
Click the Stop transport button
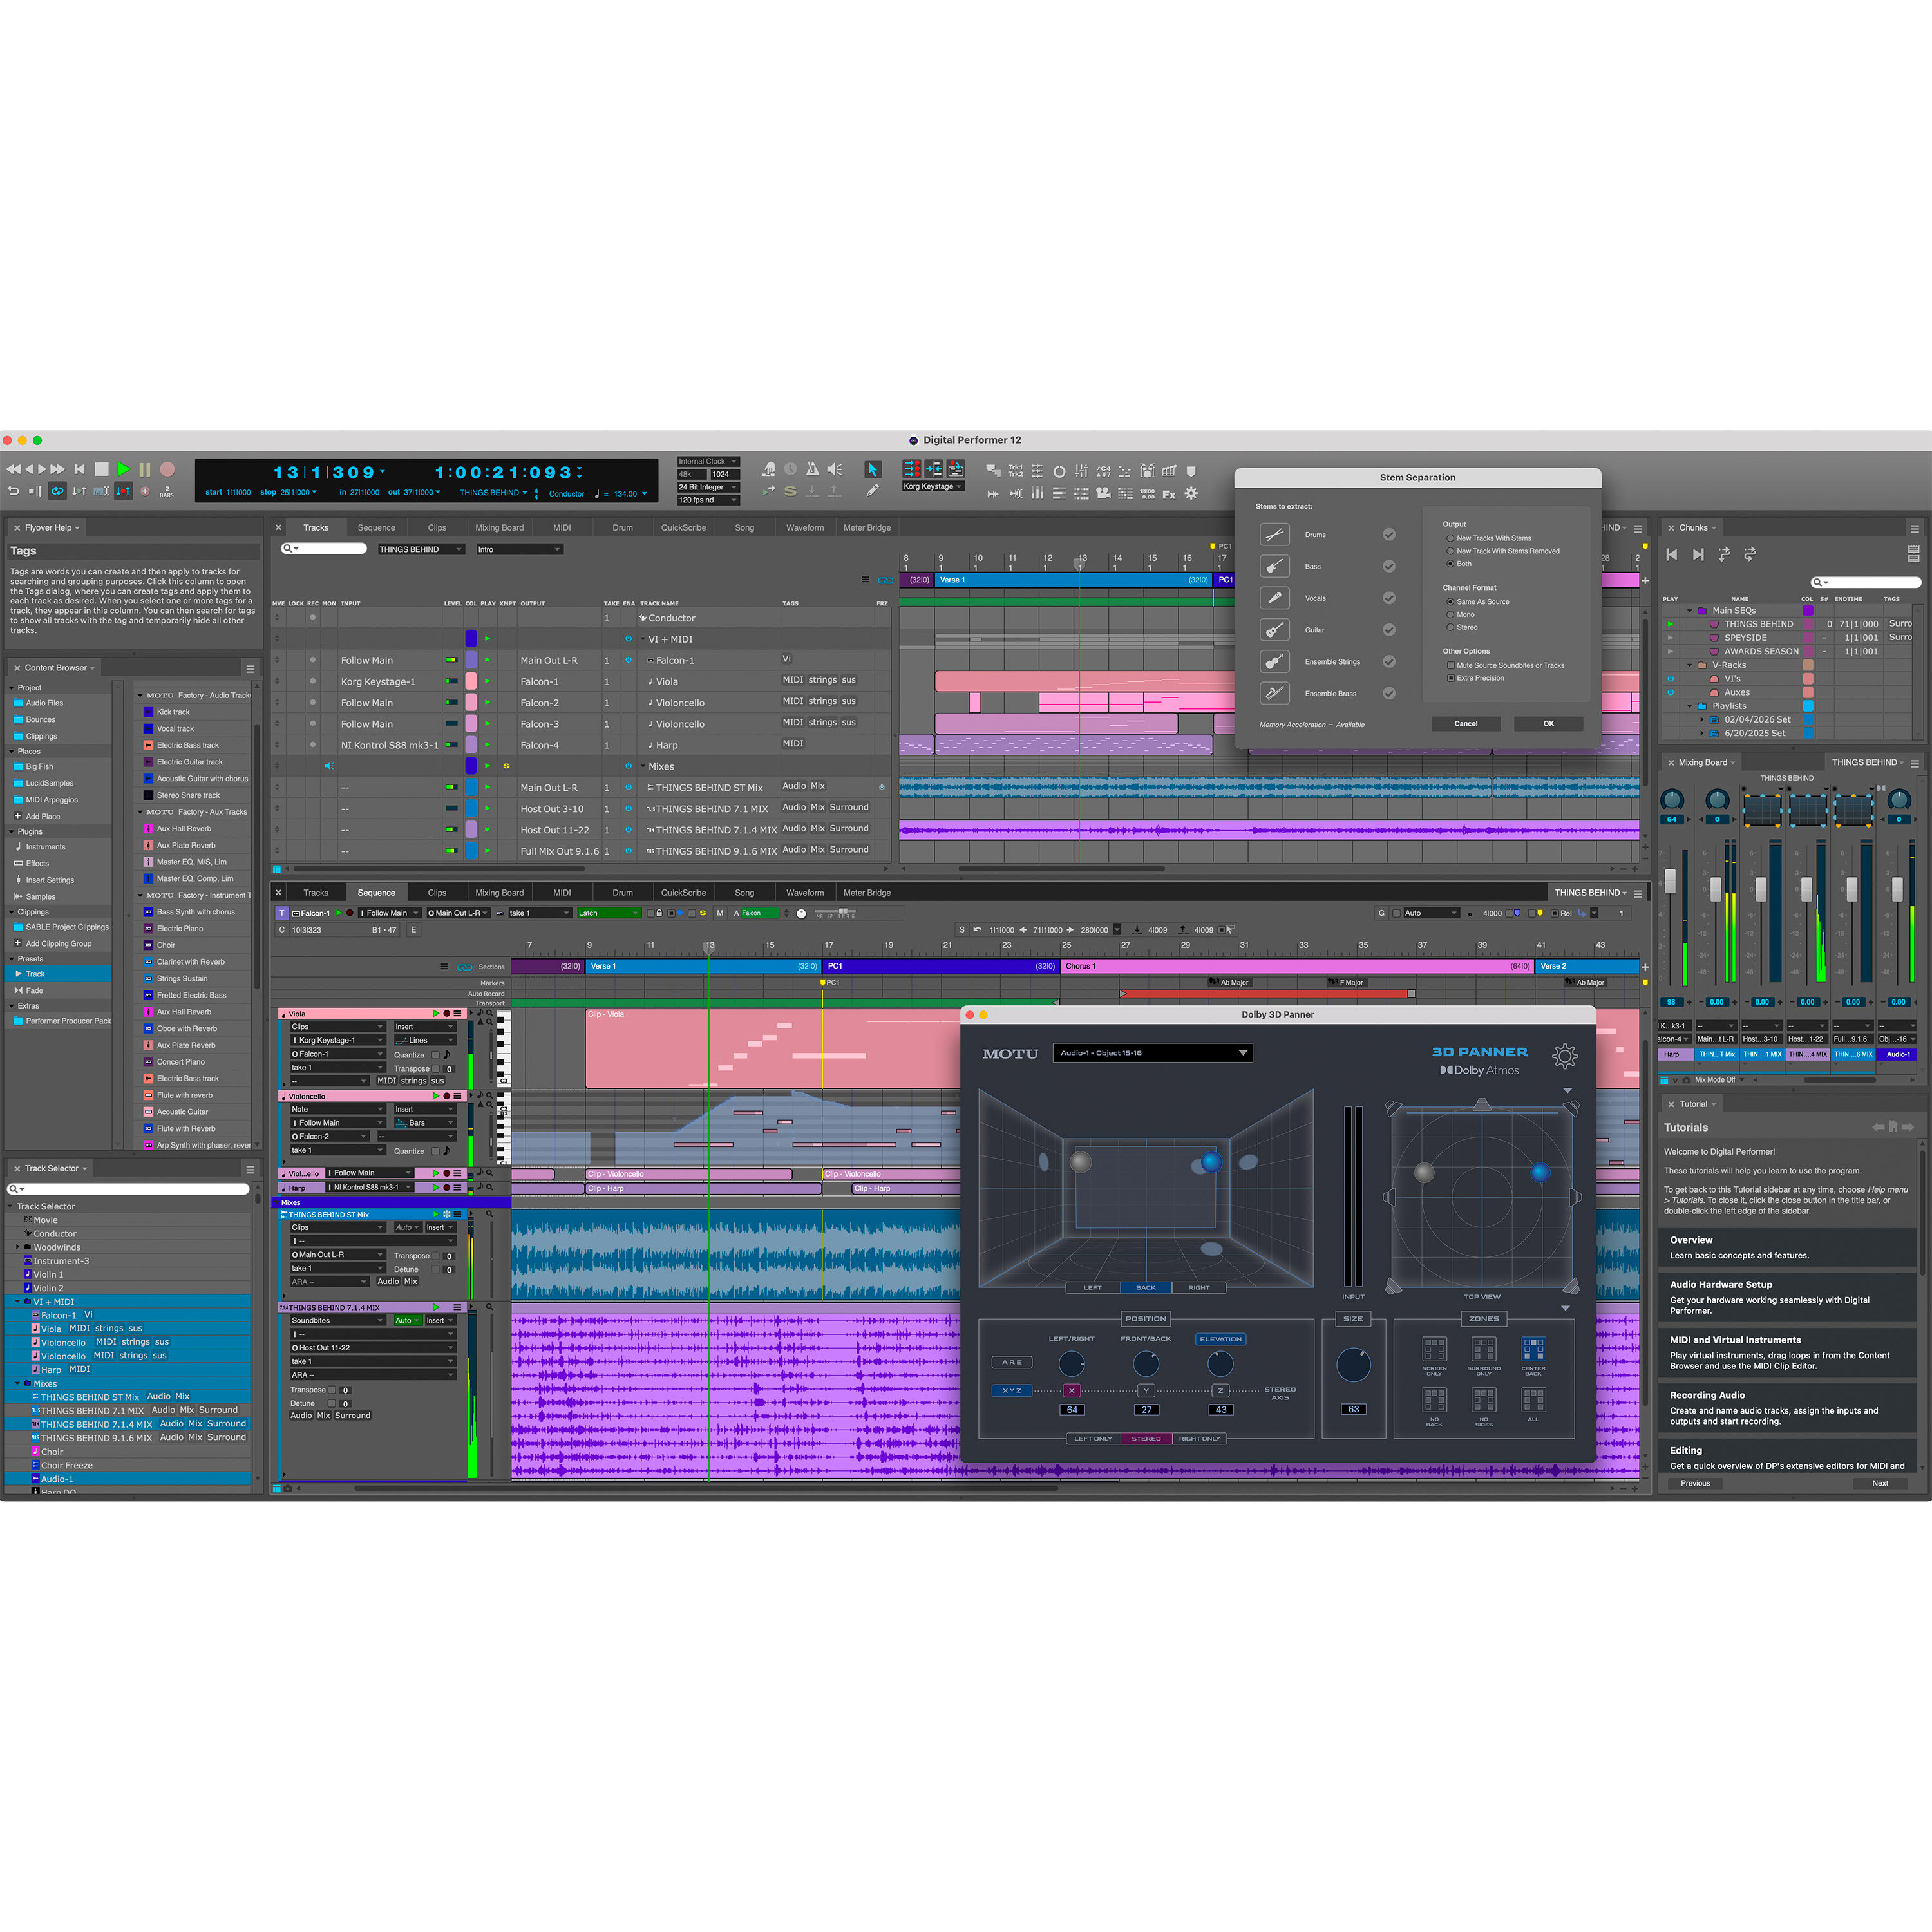pyautogui.click(x=102, y=469)
